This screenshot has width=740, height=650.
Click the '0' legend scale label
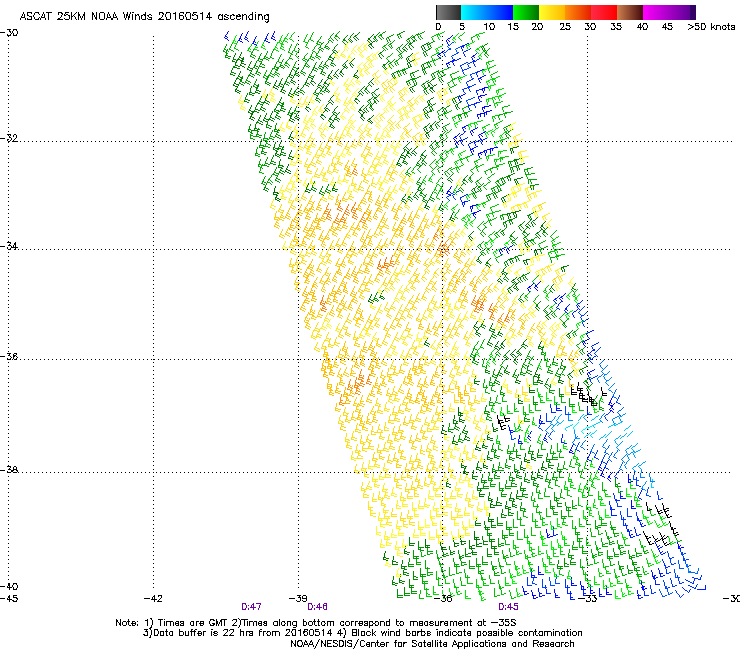(x=438, y=27)
